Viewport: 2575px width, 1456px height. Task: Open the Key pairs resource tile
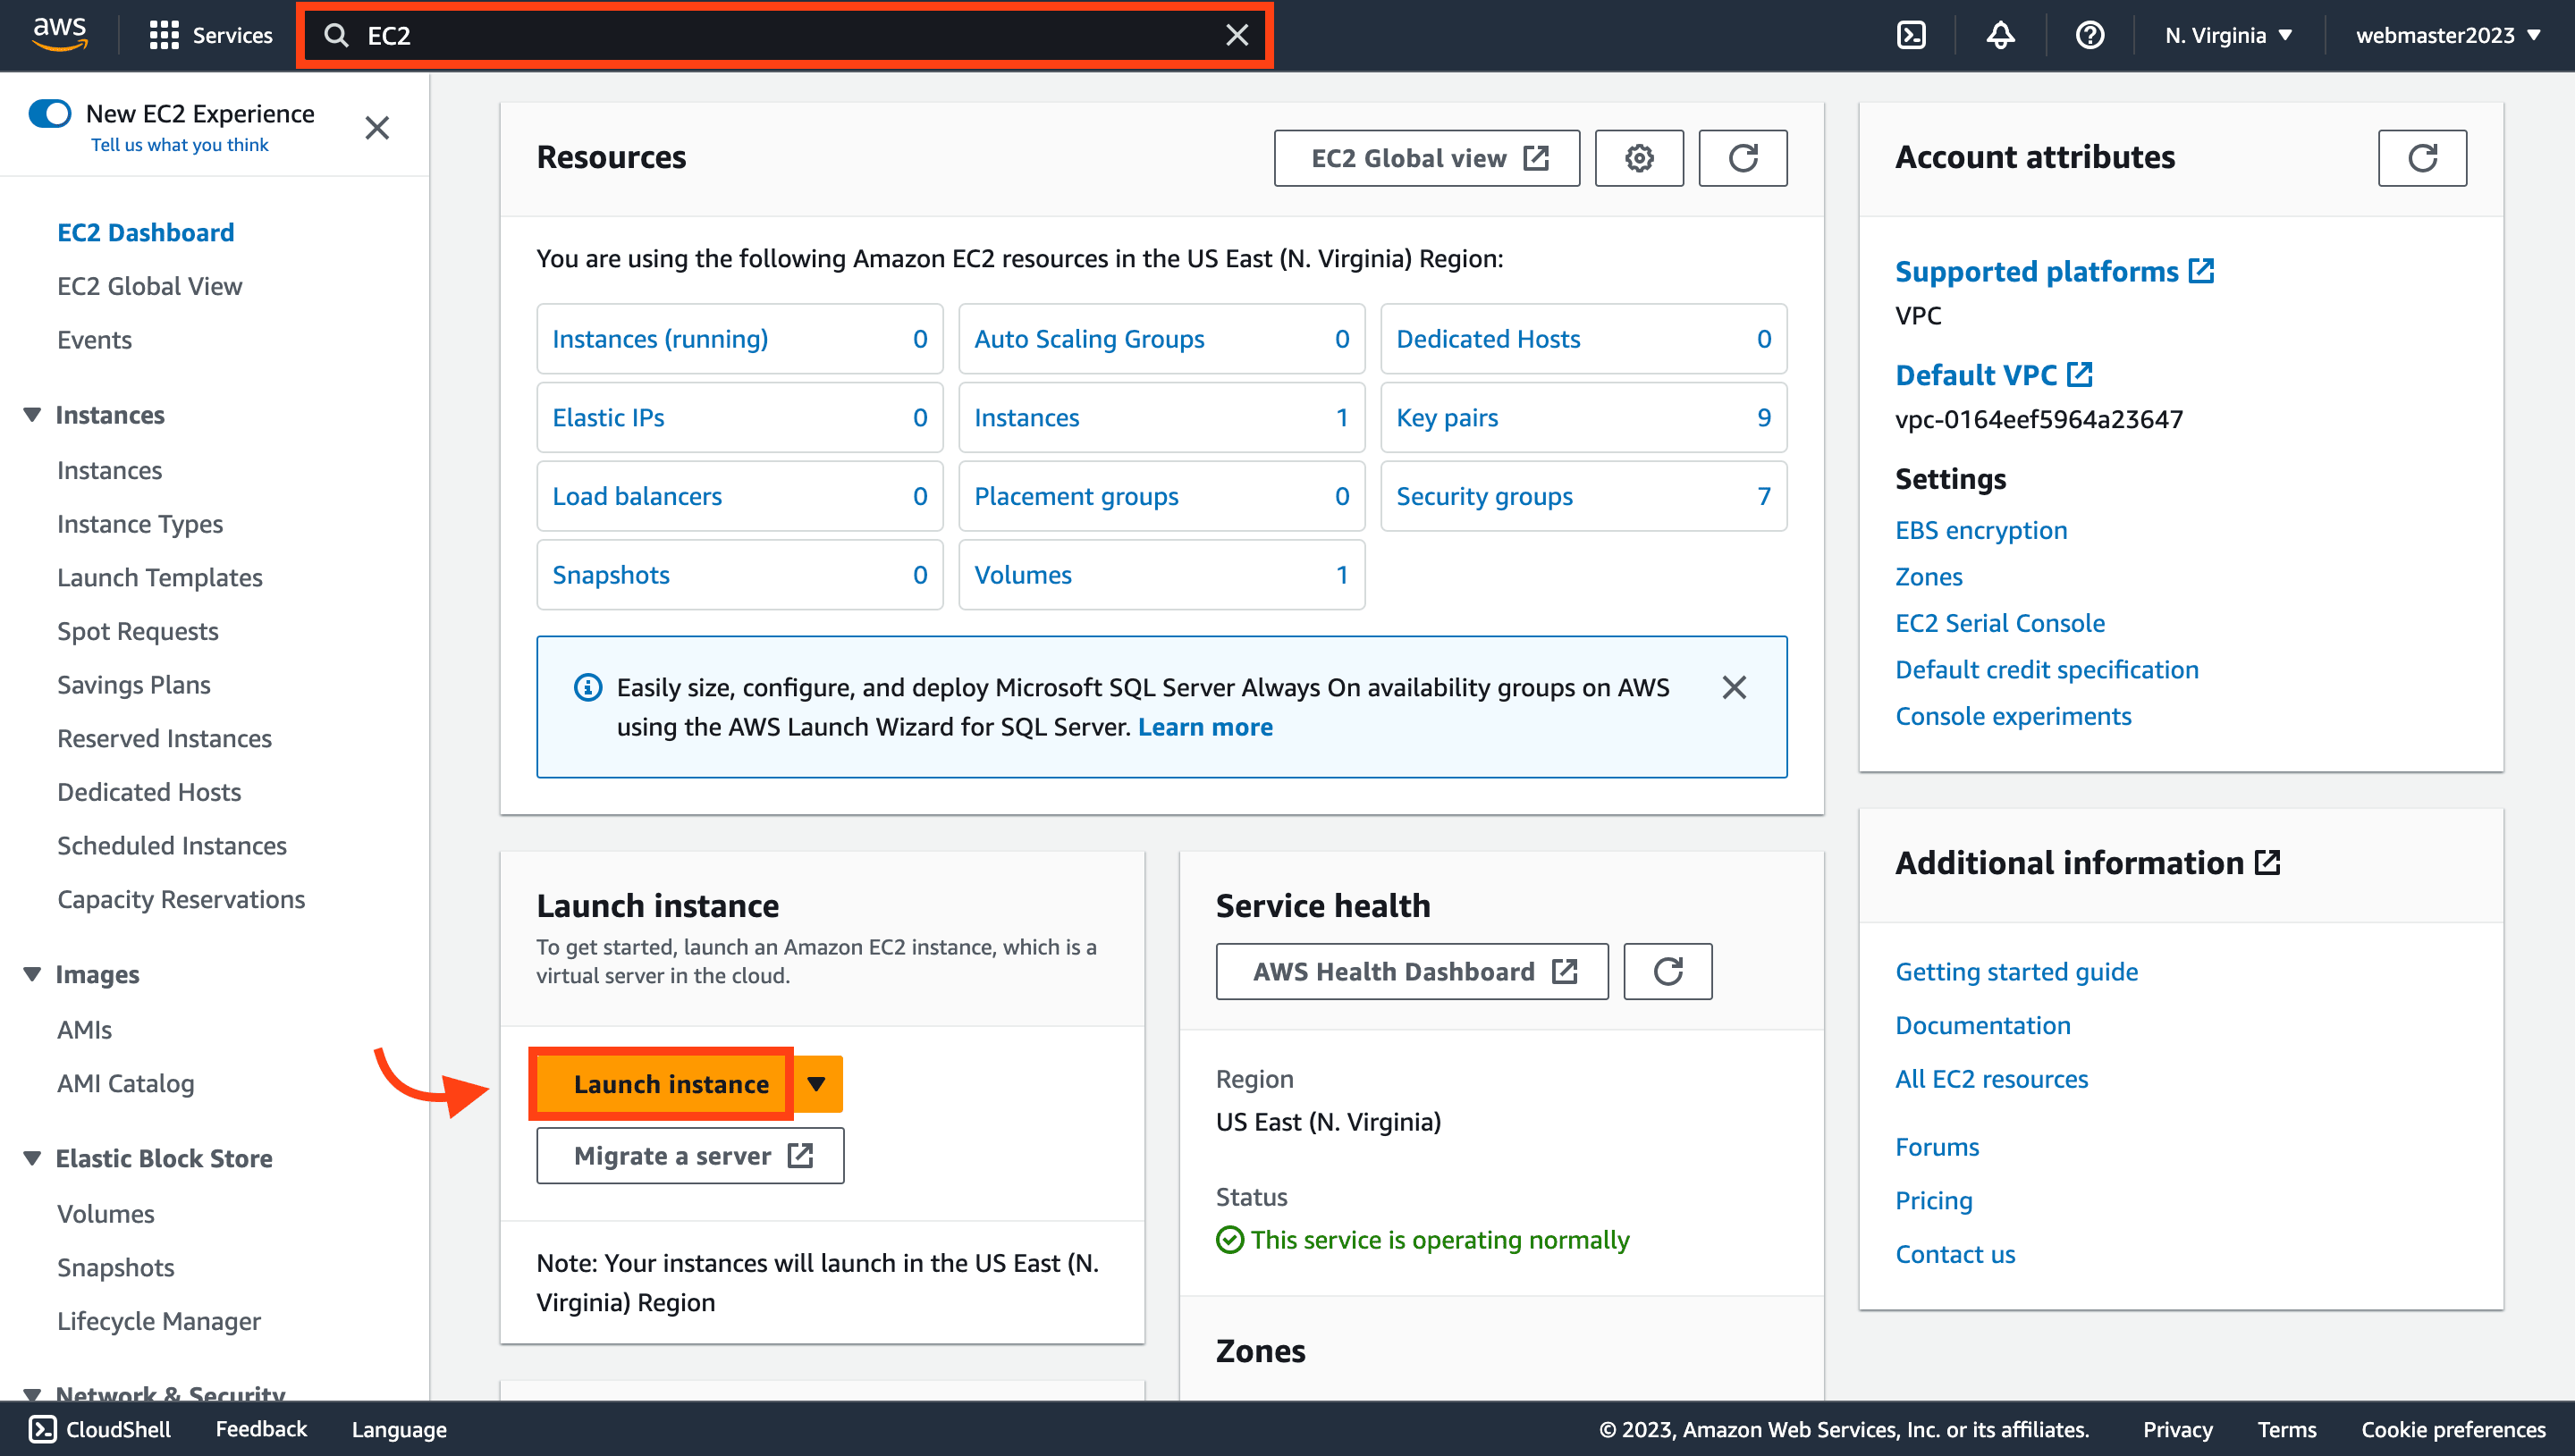click(1584, 418)
